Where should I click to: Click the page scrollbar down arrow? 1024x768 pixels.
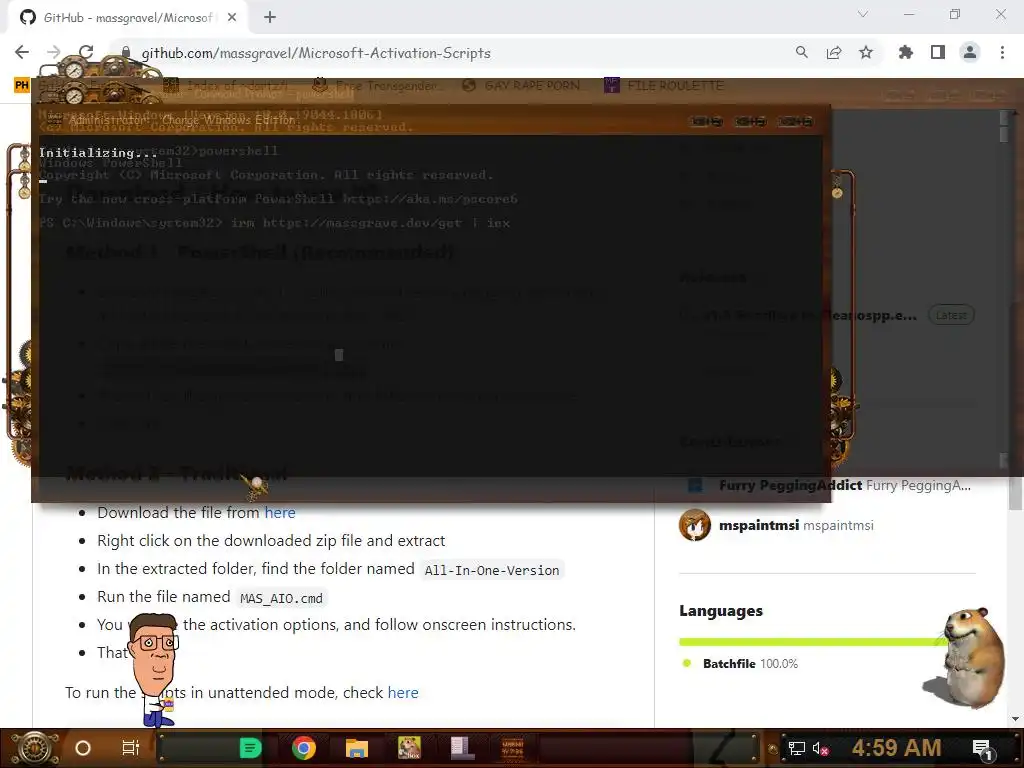1015,719
